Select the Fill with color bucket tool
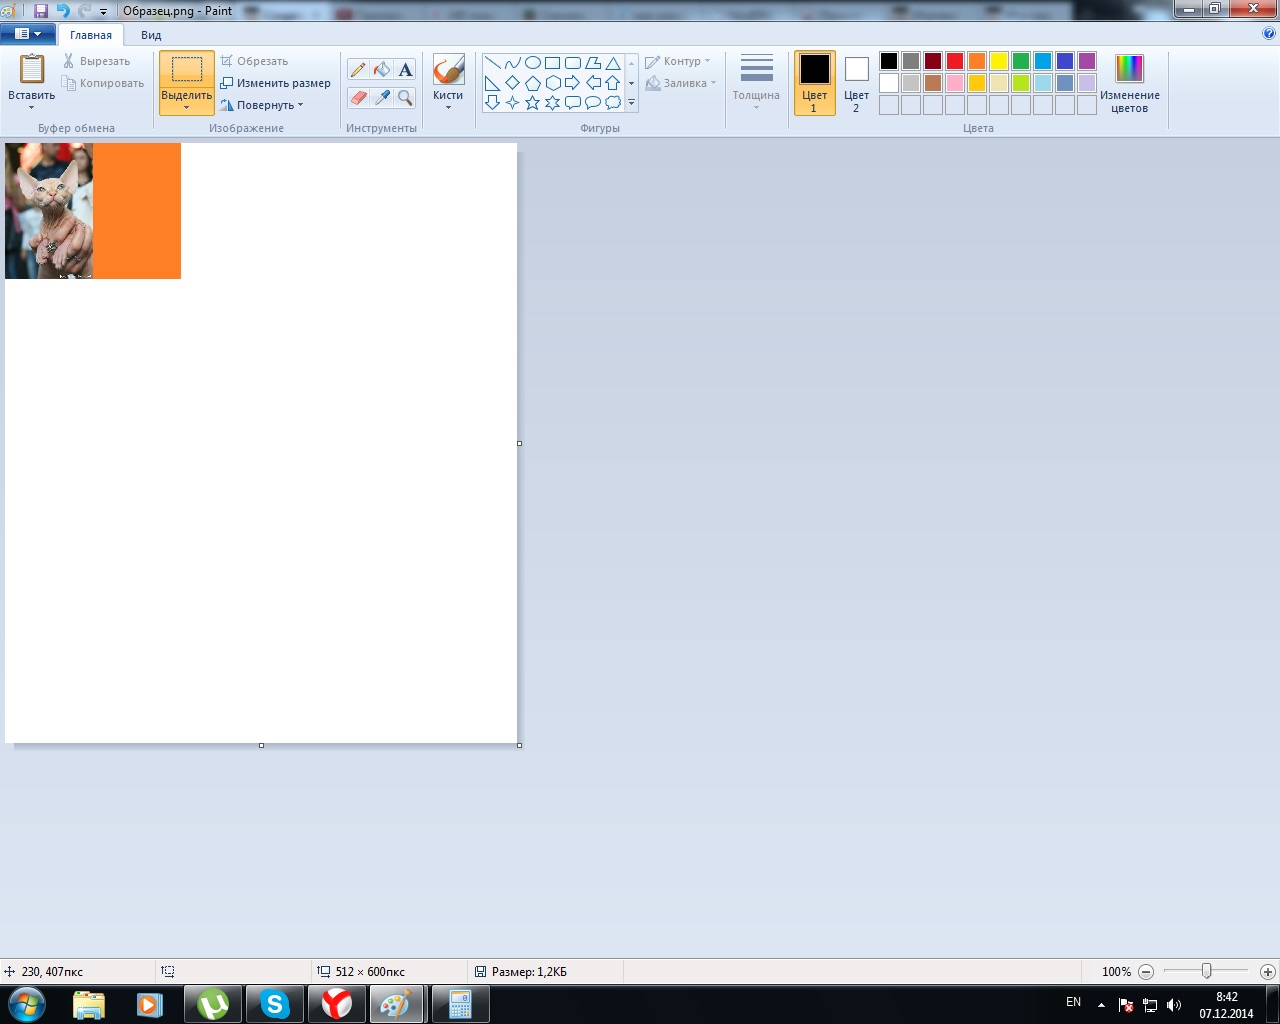1280x1024 pixels. click(382, 69)
